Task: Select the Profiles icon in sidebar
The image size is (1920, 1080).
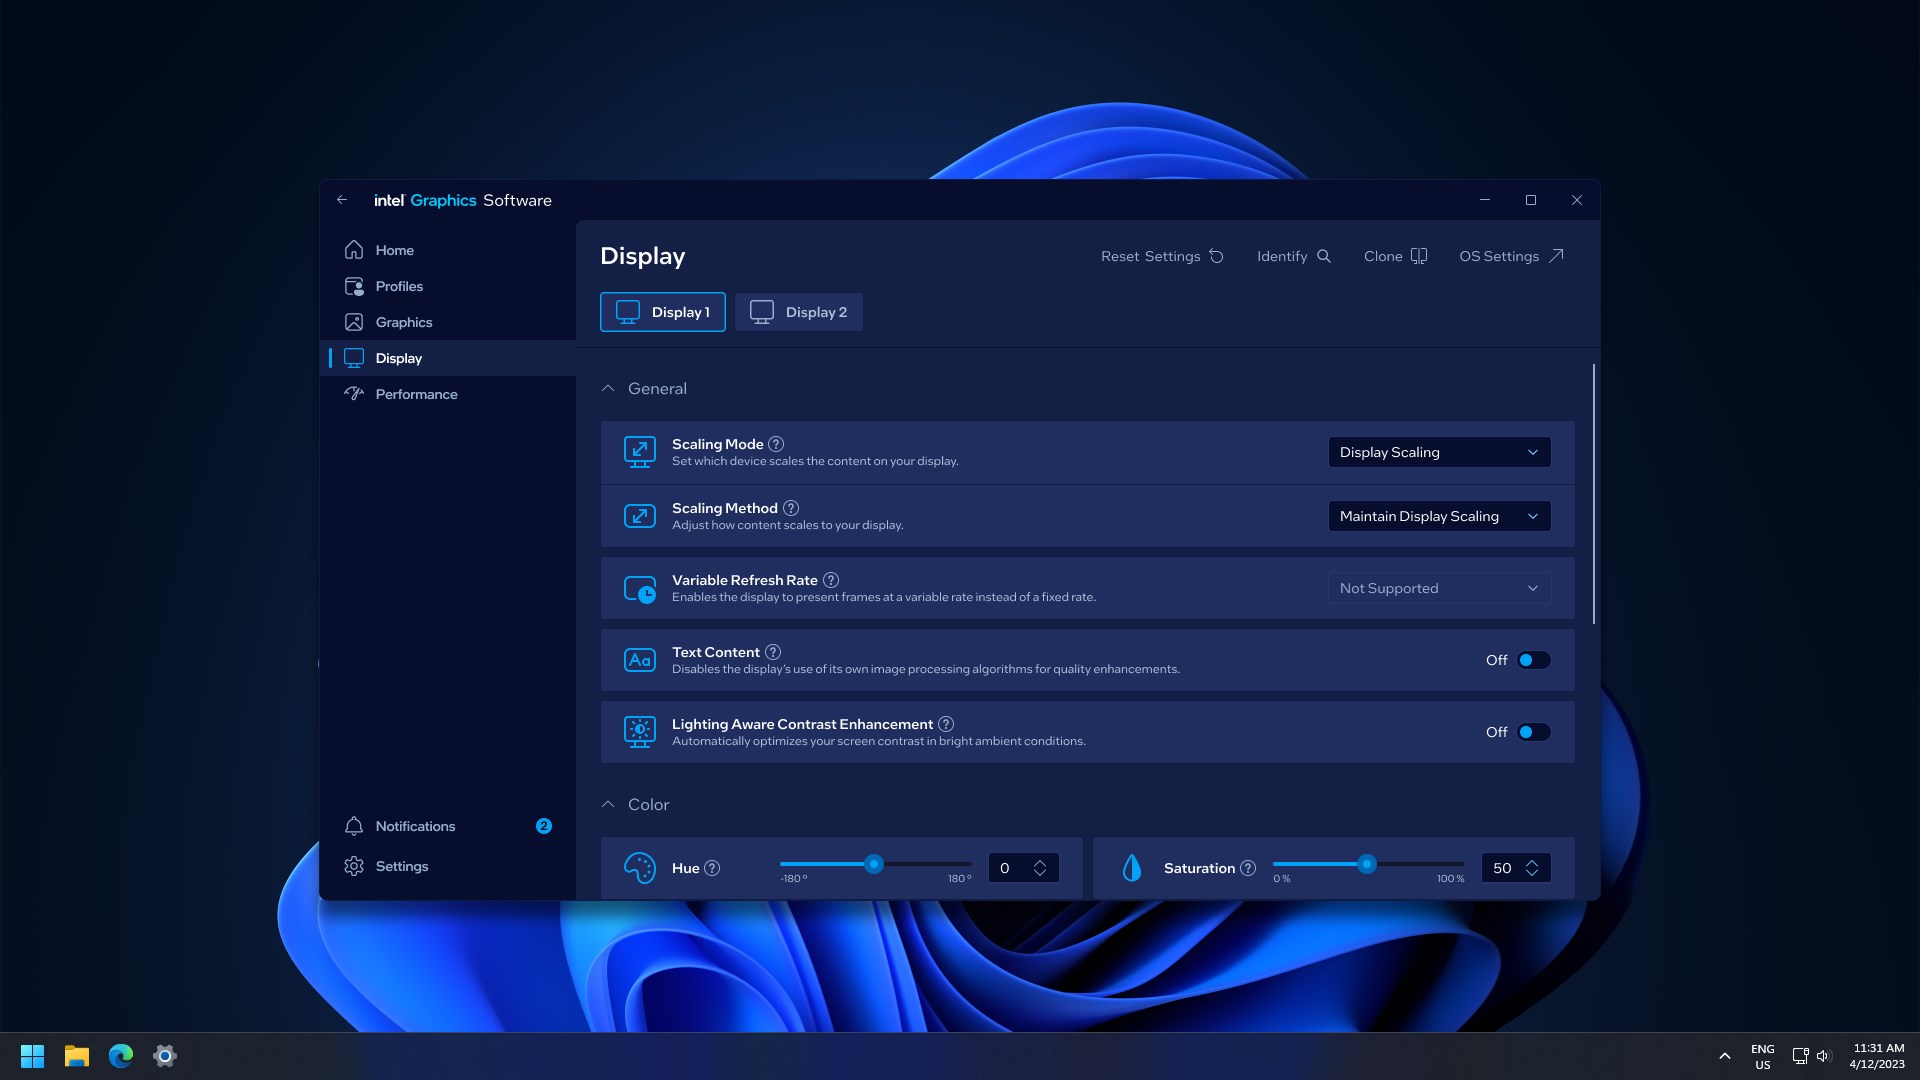Action: pyautogui.click(x=354, y=286)
